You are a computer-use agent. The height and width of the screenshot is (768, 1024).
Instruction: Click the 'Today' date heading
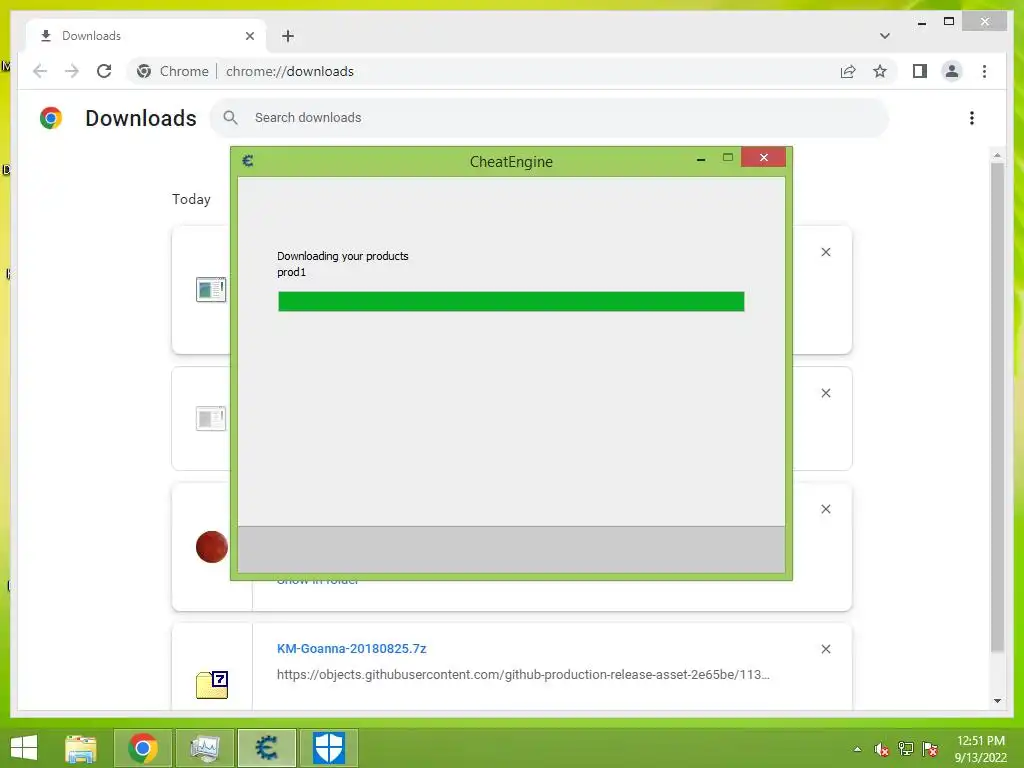click(x=191, y=199)
